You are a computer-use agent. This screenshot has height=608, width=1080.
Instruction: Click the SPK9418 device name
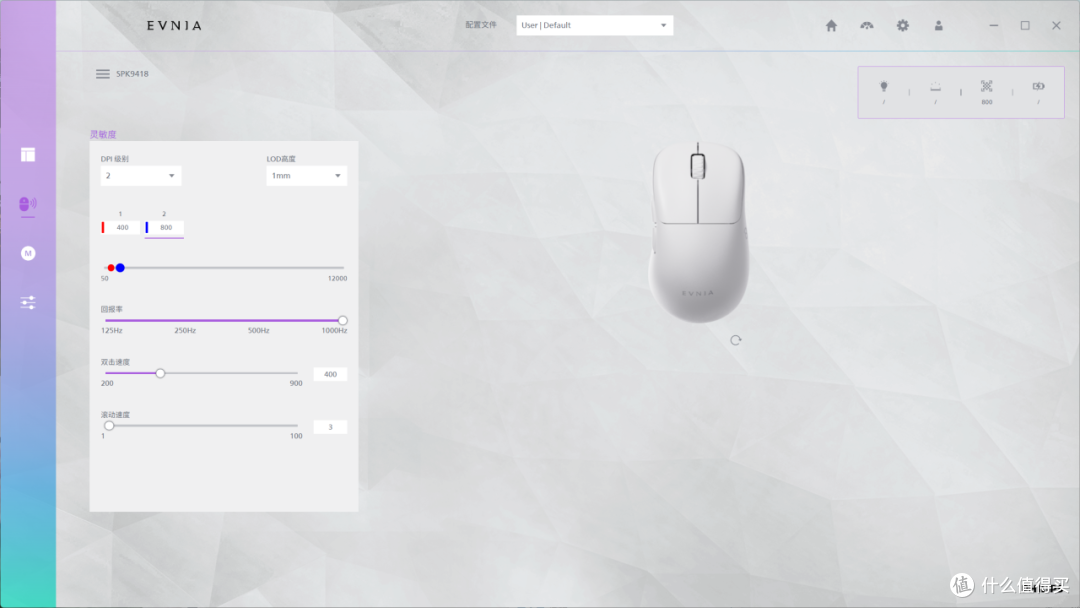132,74
